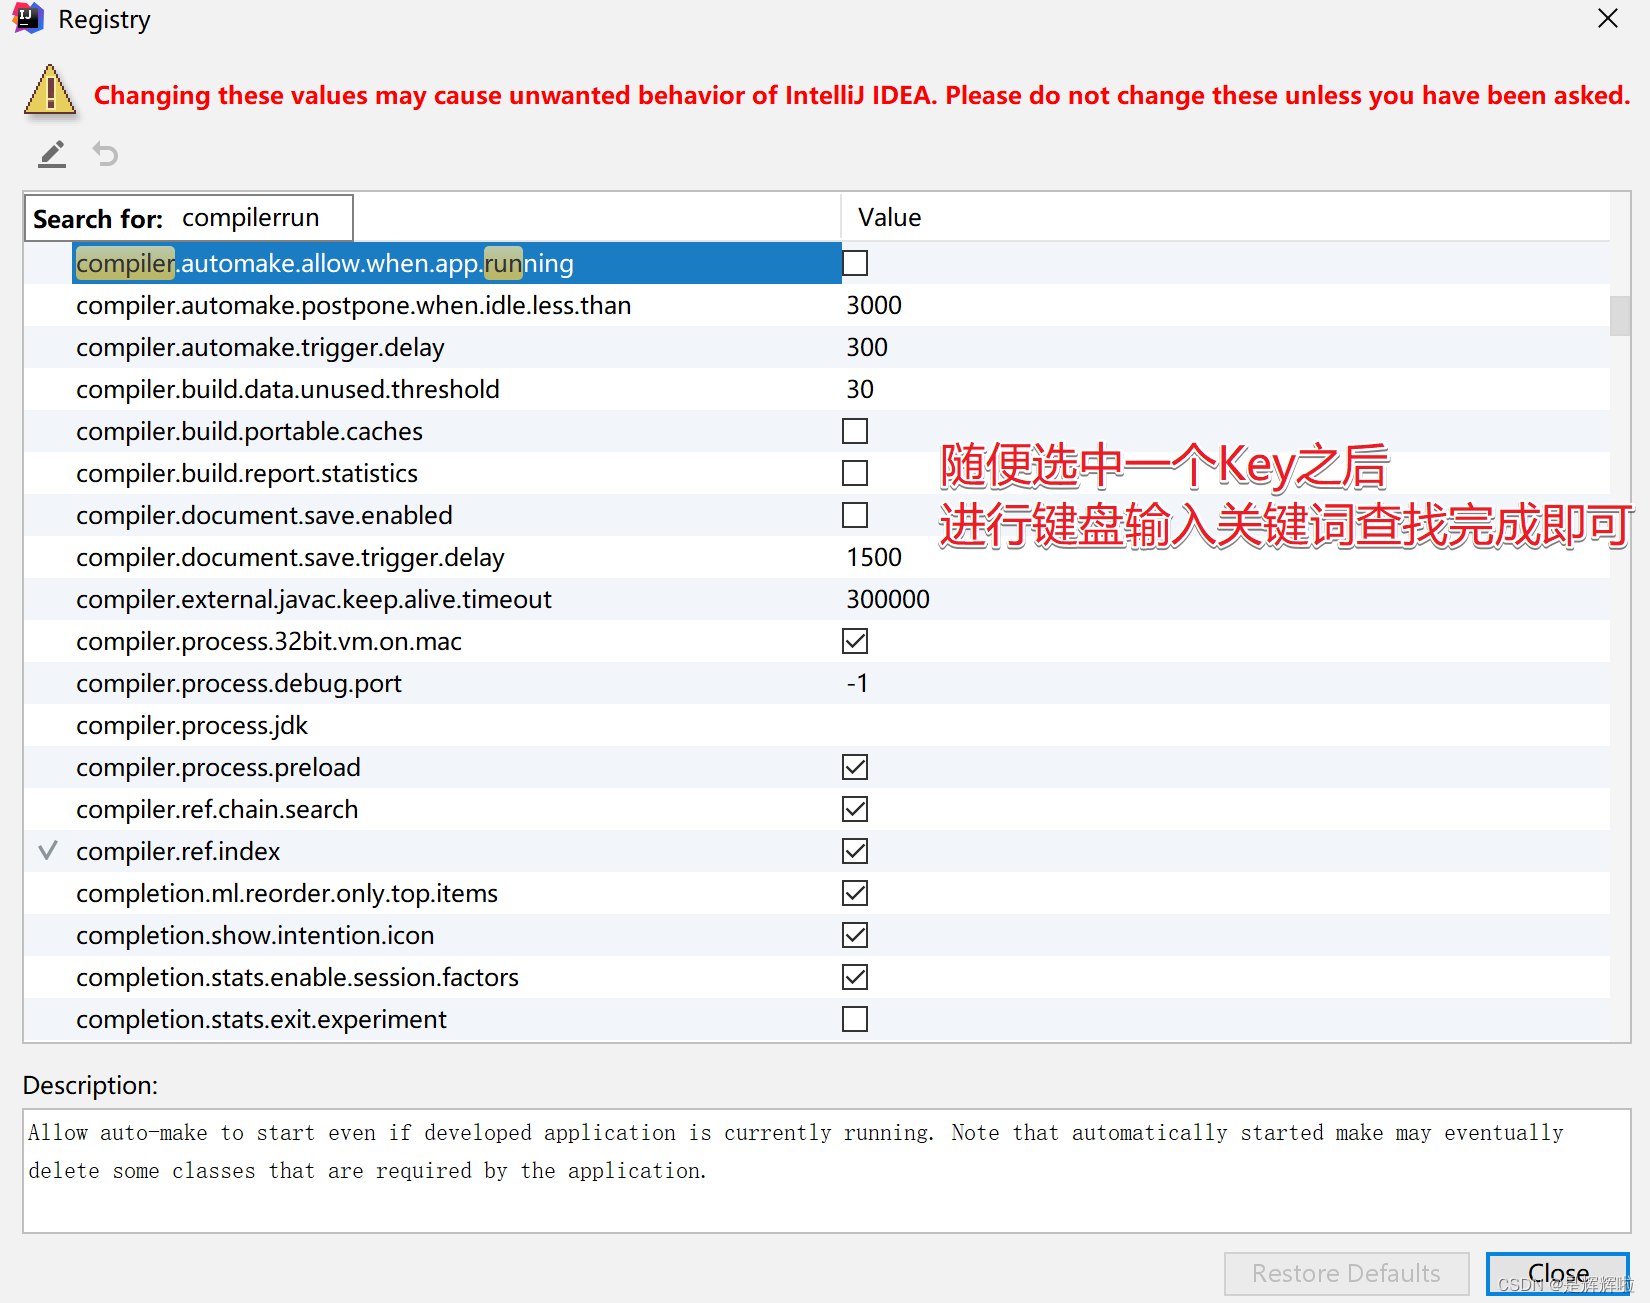
Task: Disable completion.show.intention.icon
Action: (855, 935)
